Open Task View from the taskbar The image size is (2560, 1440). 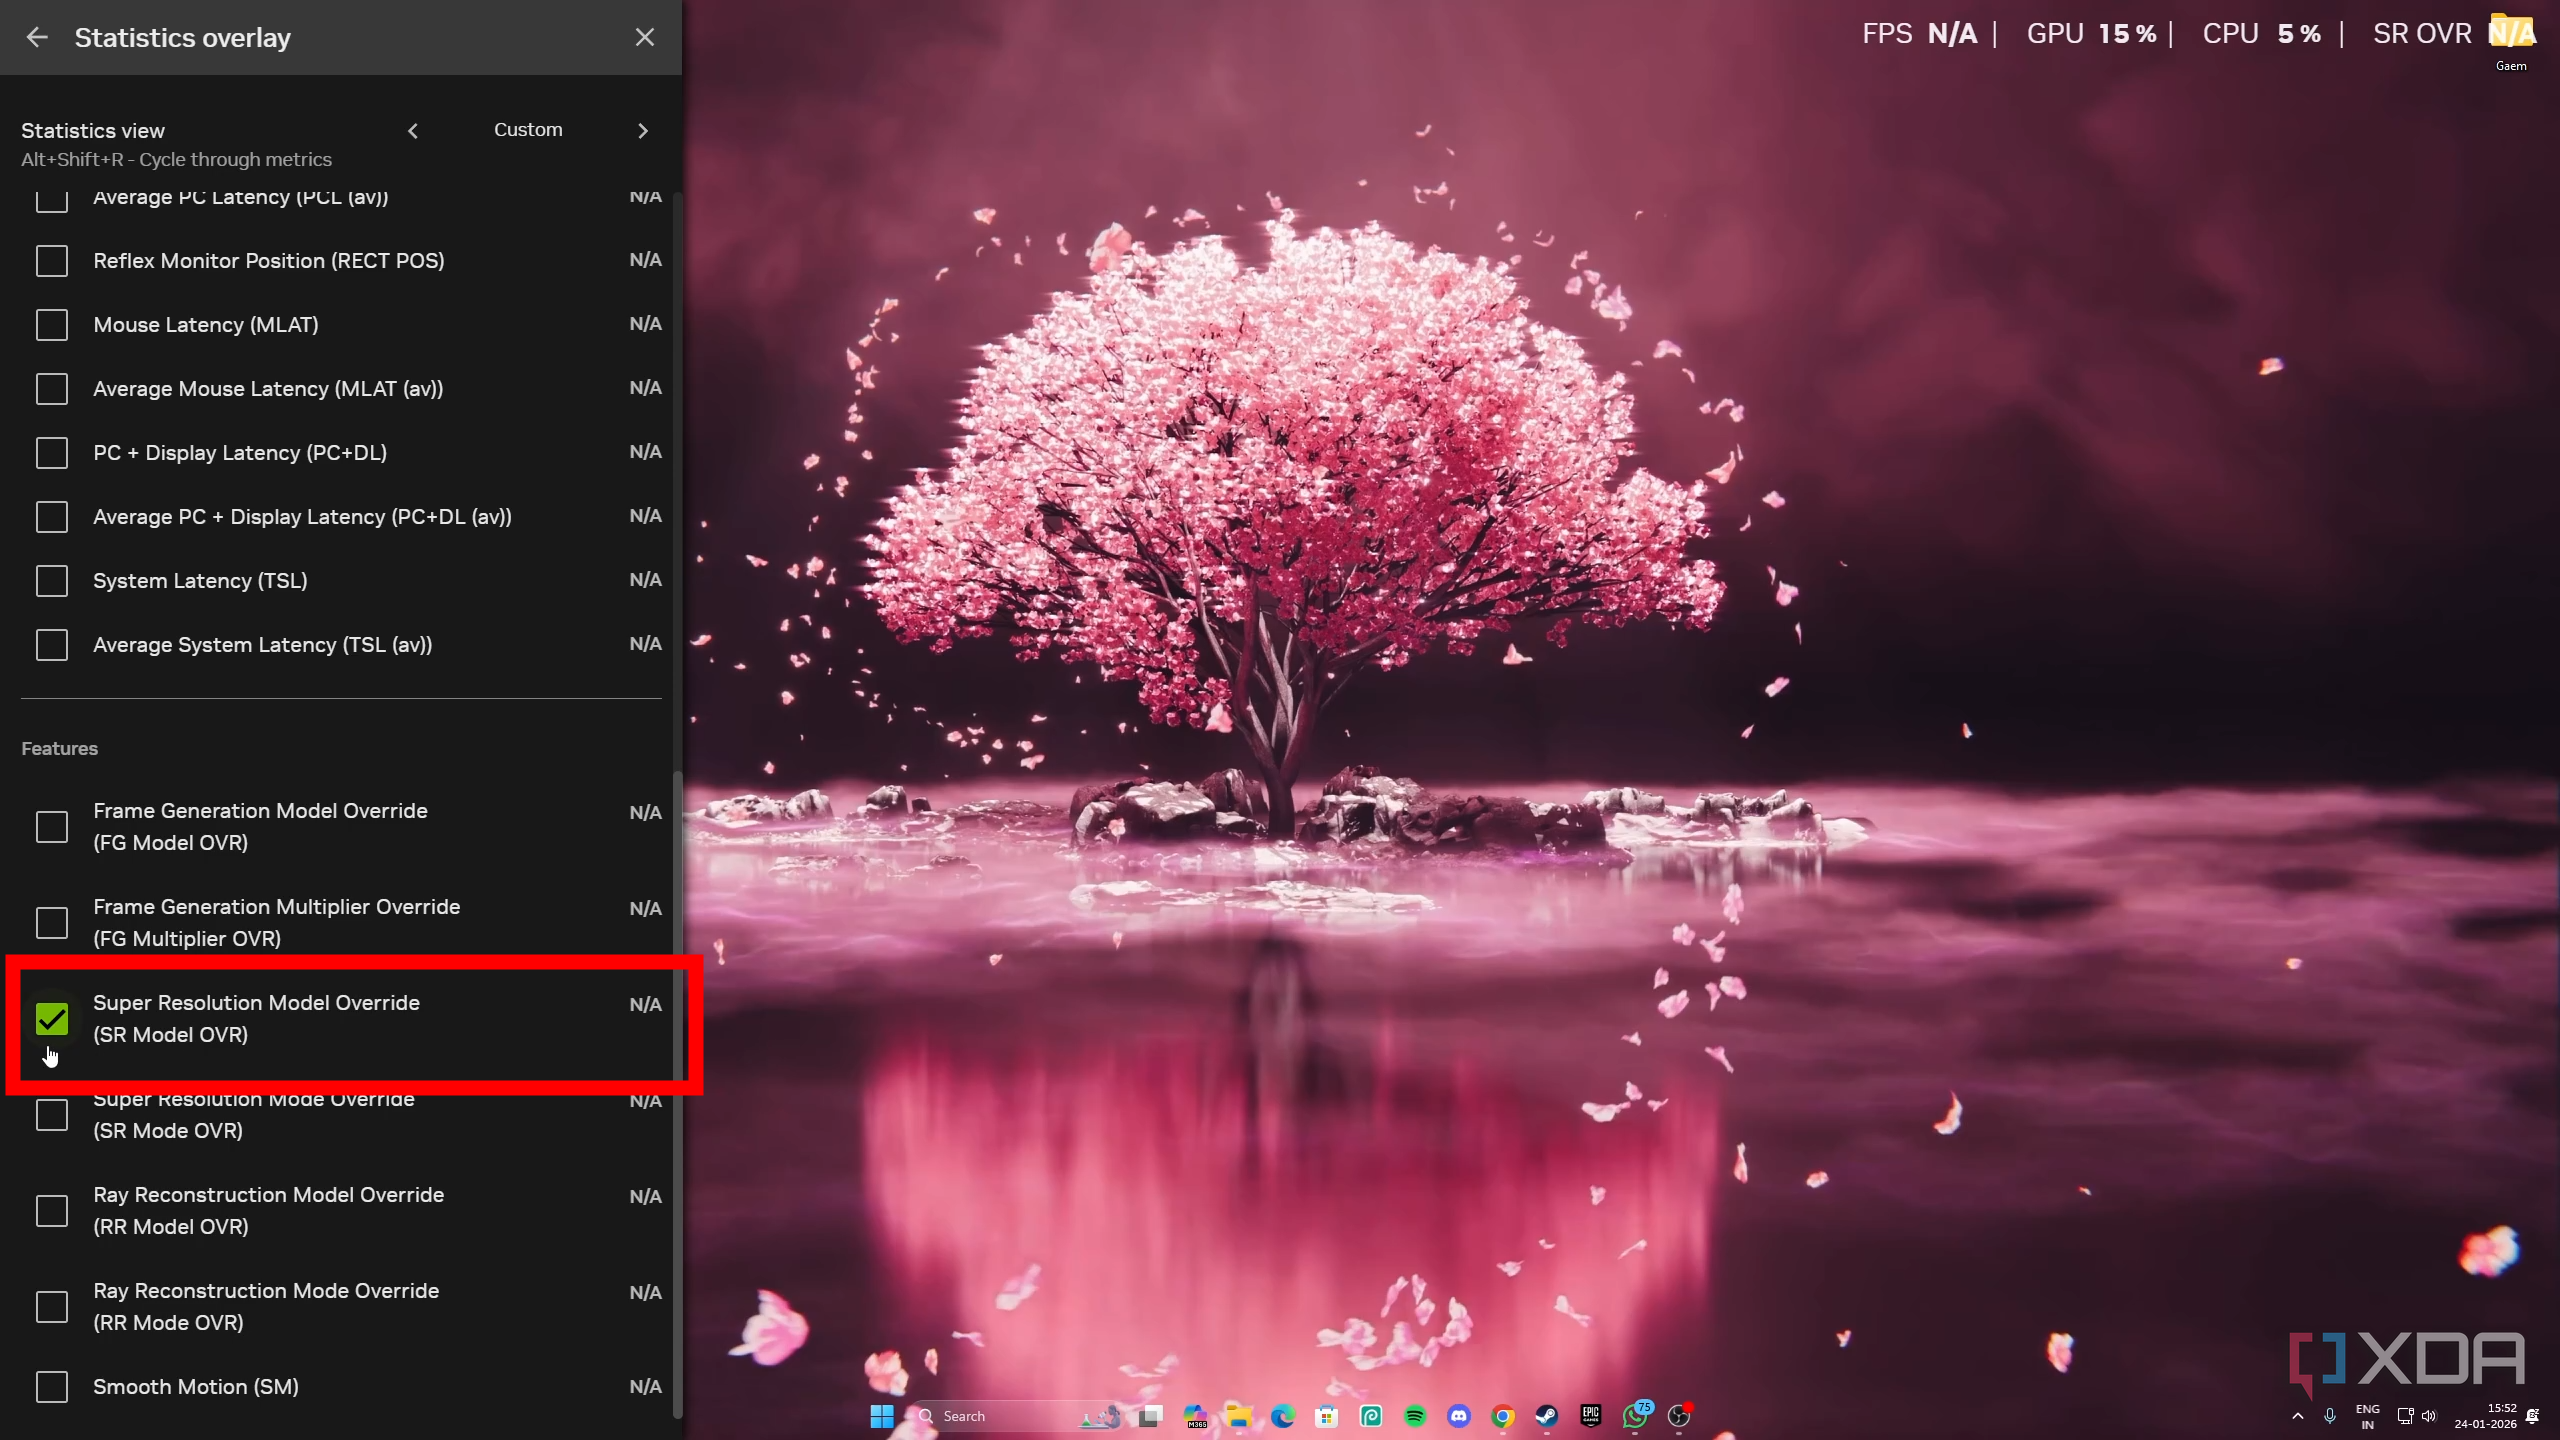coord(1151,1416)
